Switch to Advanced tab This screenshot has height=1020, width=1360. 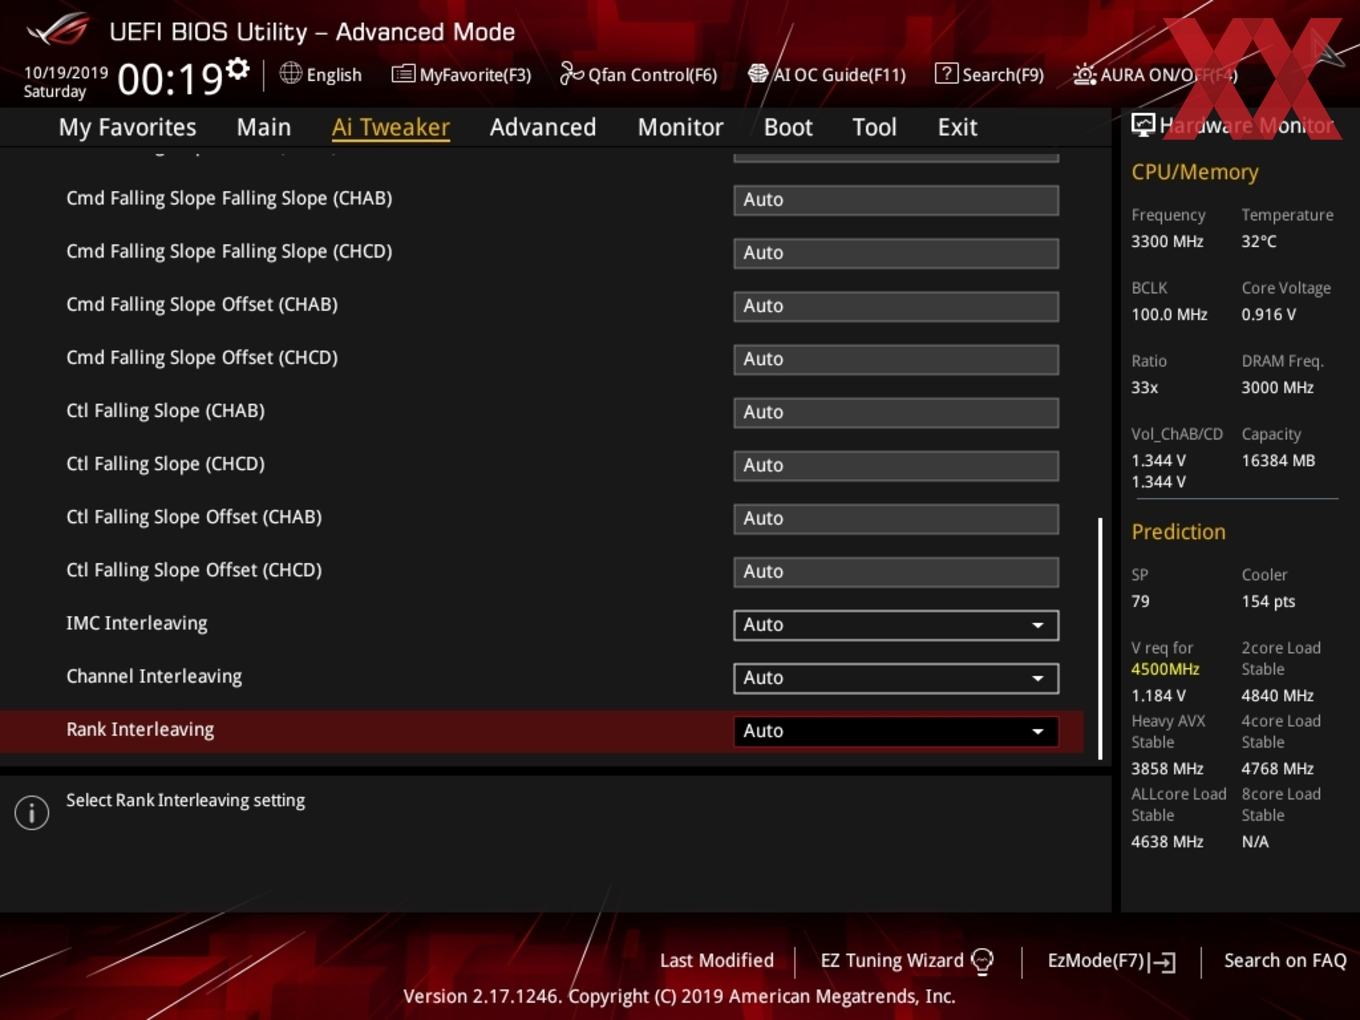[x=543, y=127]
